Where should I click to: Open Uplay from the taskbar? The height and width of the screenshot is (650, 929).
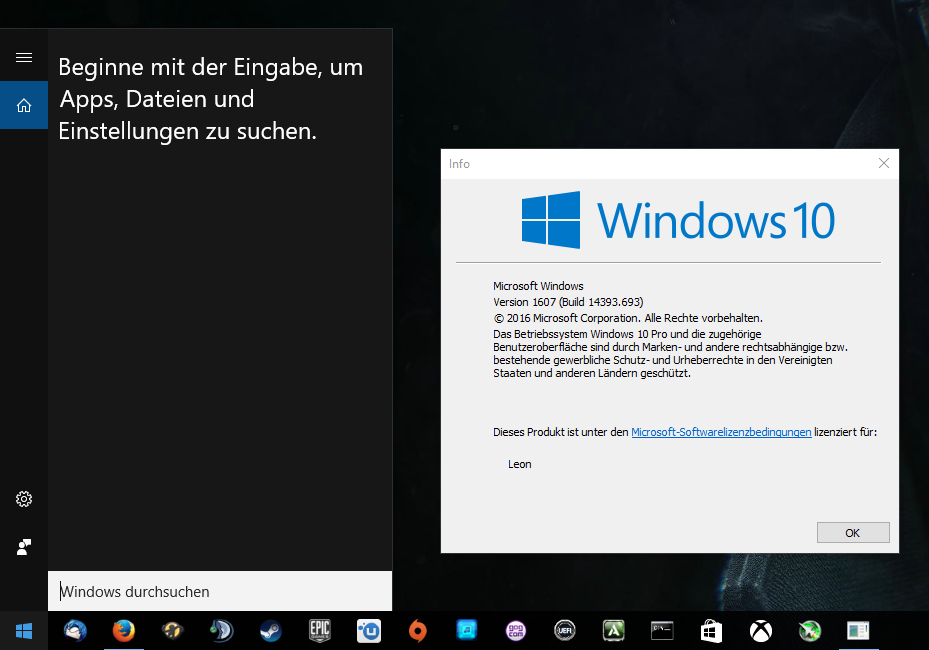(369, 631)
